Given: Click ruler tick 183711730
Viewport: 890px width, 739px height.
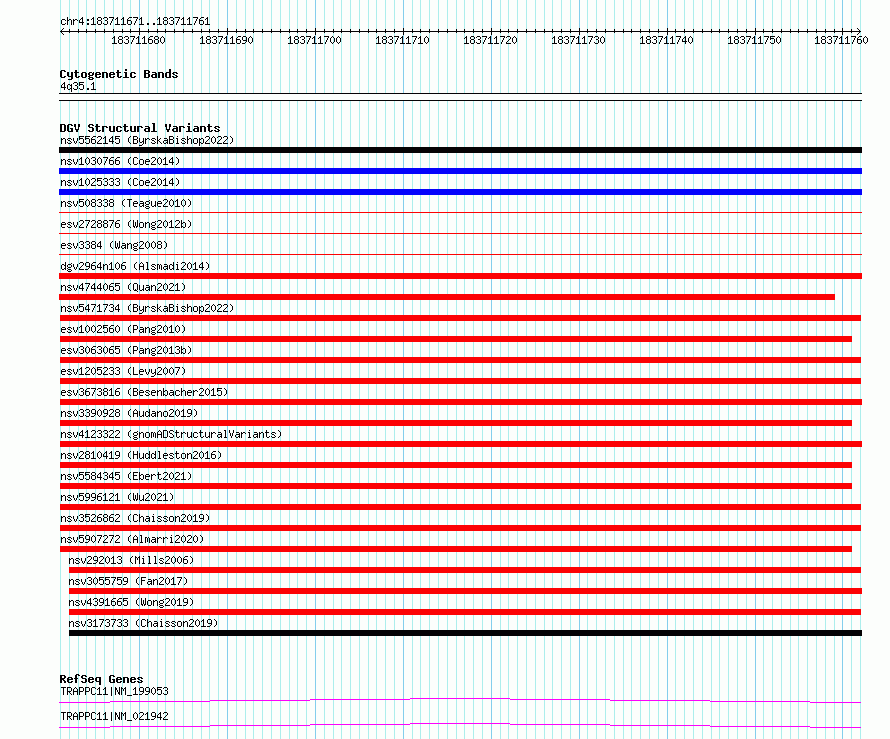Looking at the screenshot, I should [578, 40].
